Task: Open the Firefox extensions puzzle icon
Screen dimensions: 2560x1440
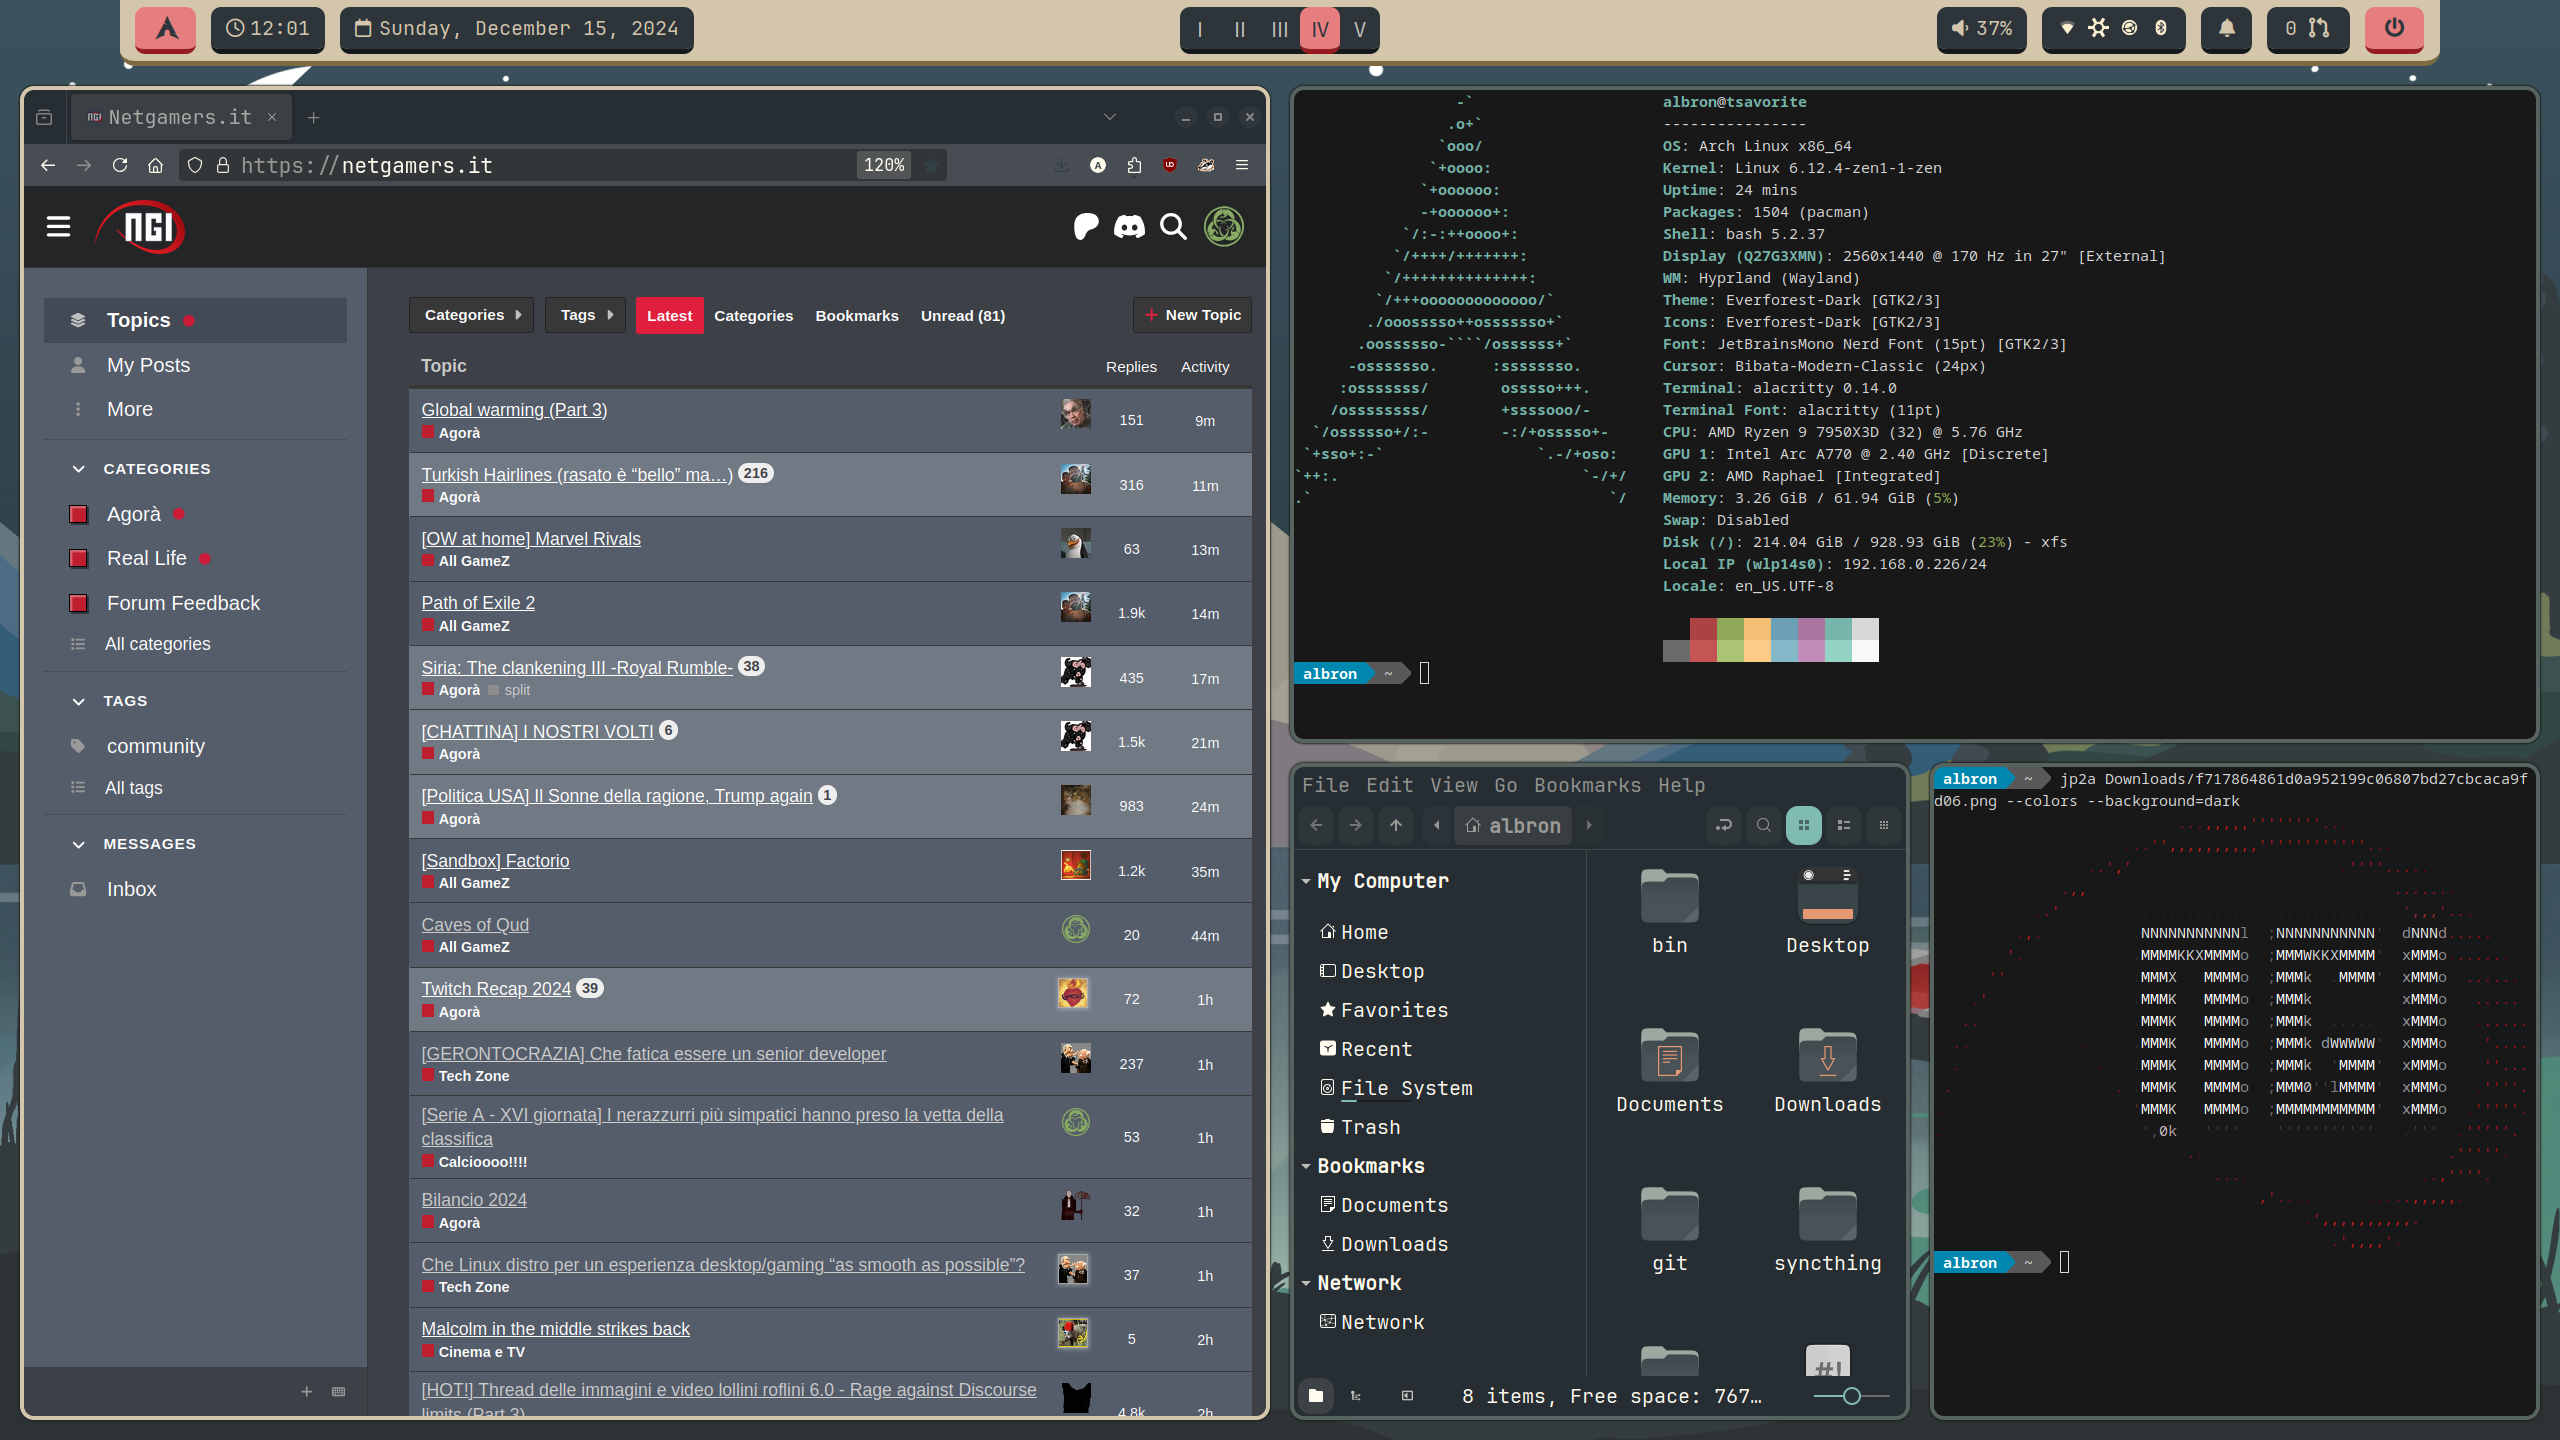Action: point(1134,165)
